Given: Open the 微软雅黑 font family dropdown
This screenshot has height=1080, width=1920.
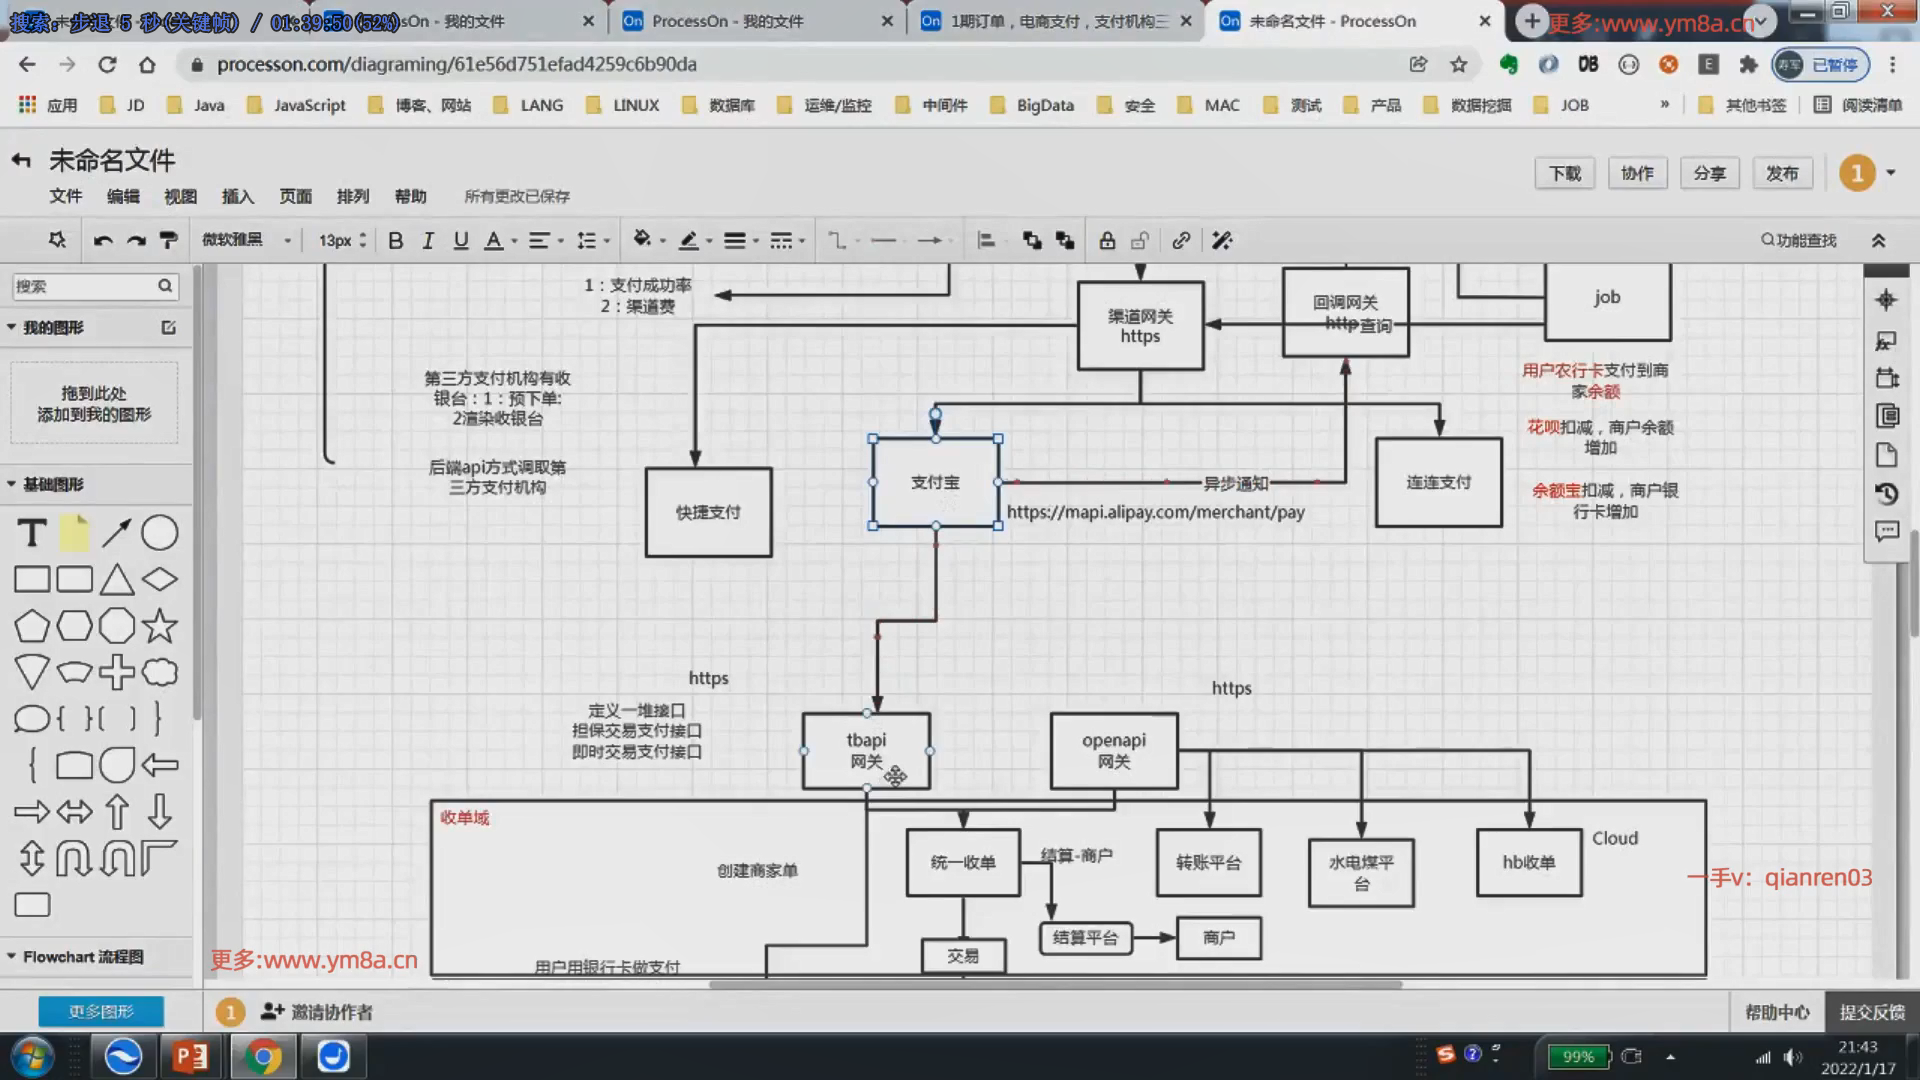Looking at the screenshot, I should coord(246,240).
